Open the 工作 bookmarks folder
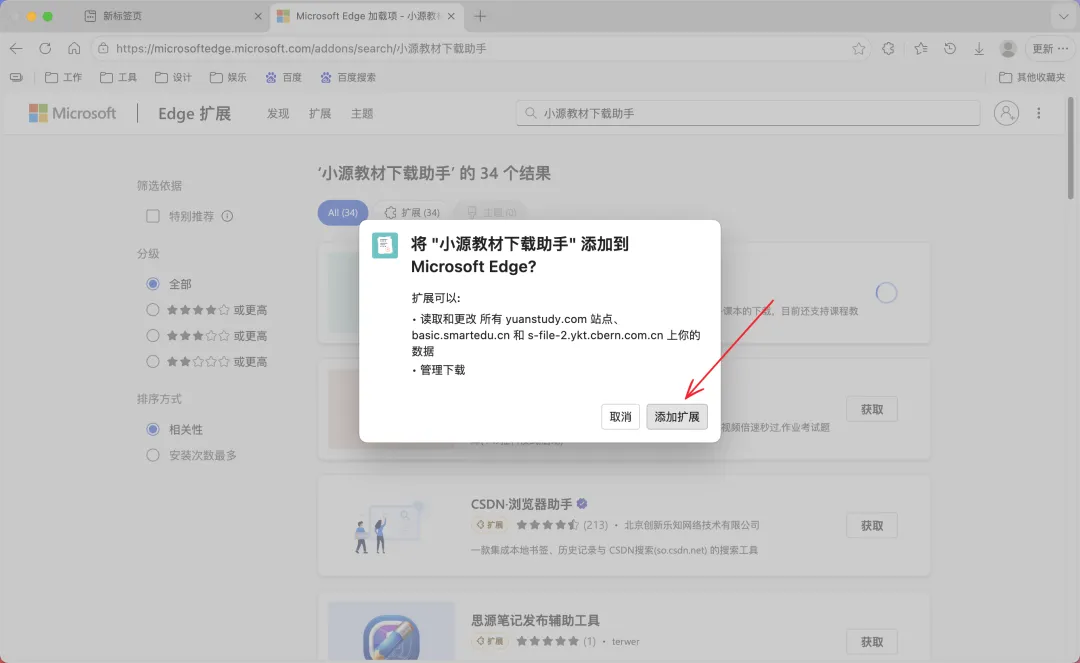Image resolution: width=1080 pixels, height=663 pixels. point(63,77)
